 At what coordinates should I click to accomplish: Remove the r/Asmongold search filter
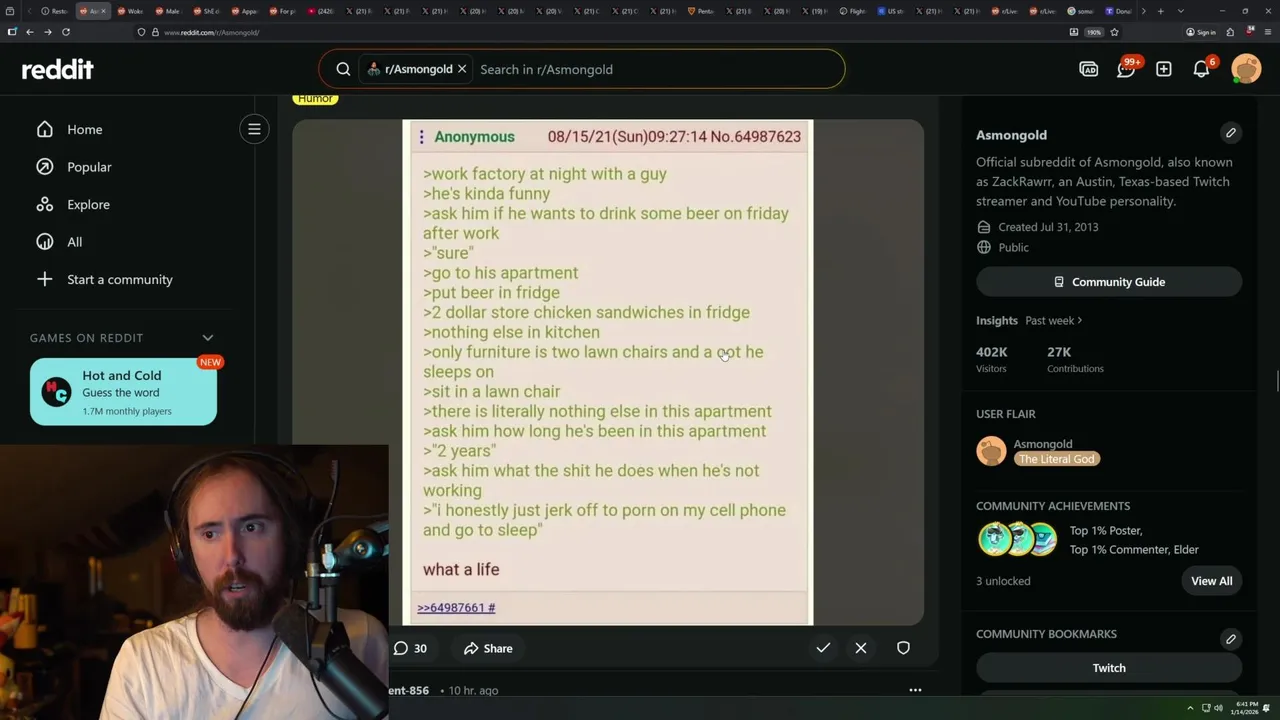(x=462, y=69)
